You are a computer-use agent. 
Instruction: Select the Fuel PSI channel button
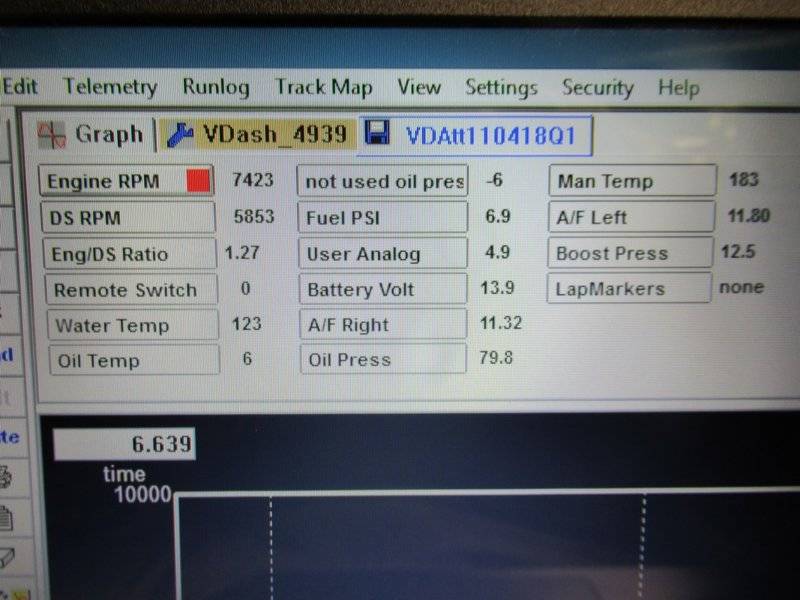point(383,217)
